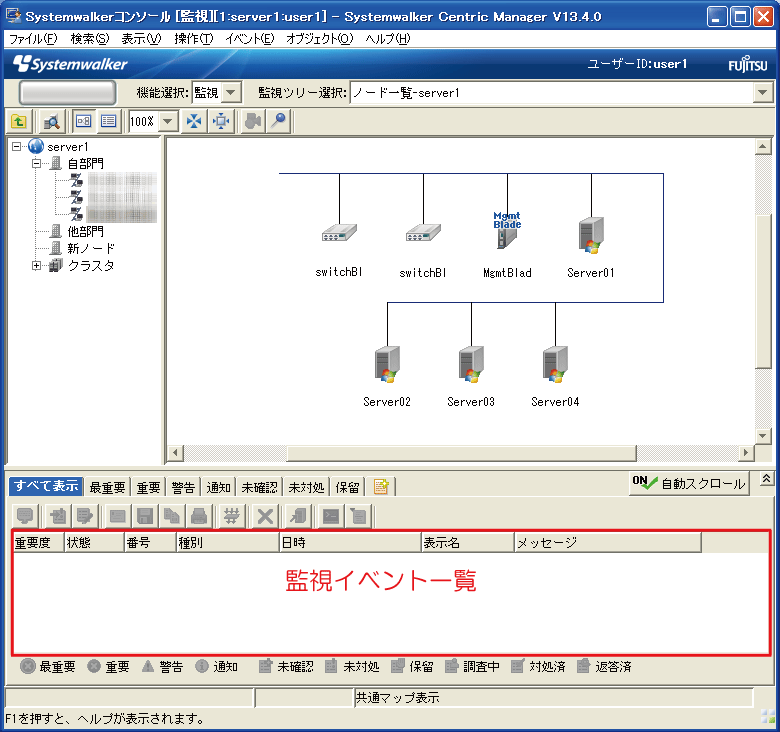The width and height of the screenshot is (780, 732).
Task: Collapse event pane with double-chevron button
Action: click(767, 479)
